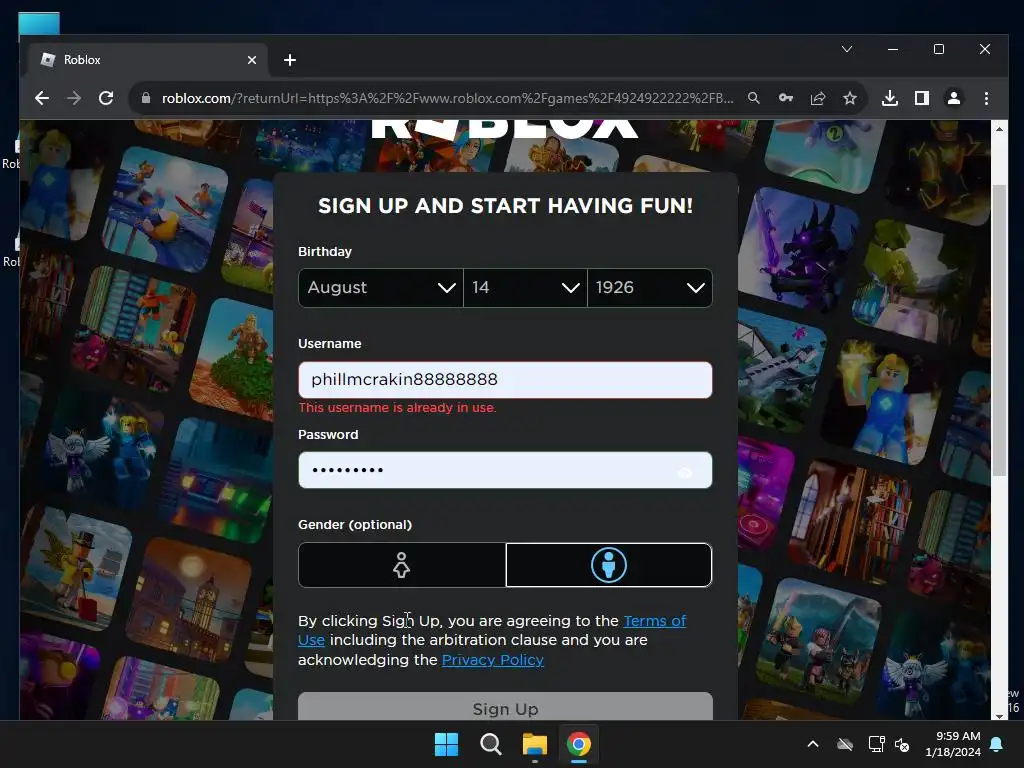Image resolution: width=1024 pixels, height=768 pixels.
Task: Open Chrome three-dot menu
Action: click(986, 98)
